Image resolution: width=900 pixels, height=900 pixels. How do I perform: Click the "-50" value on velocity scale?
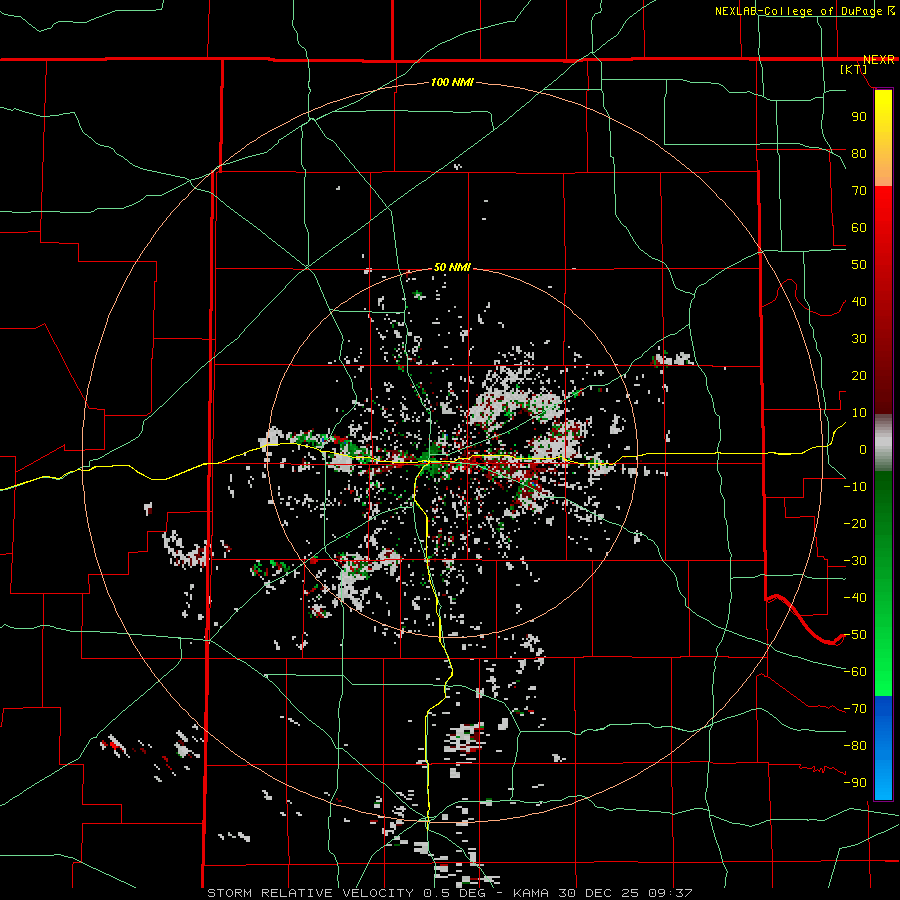pyautogui.click(x=855, y=635)
